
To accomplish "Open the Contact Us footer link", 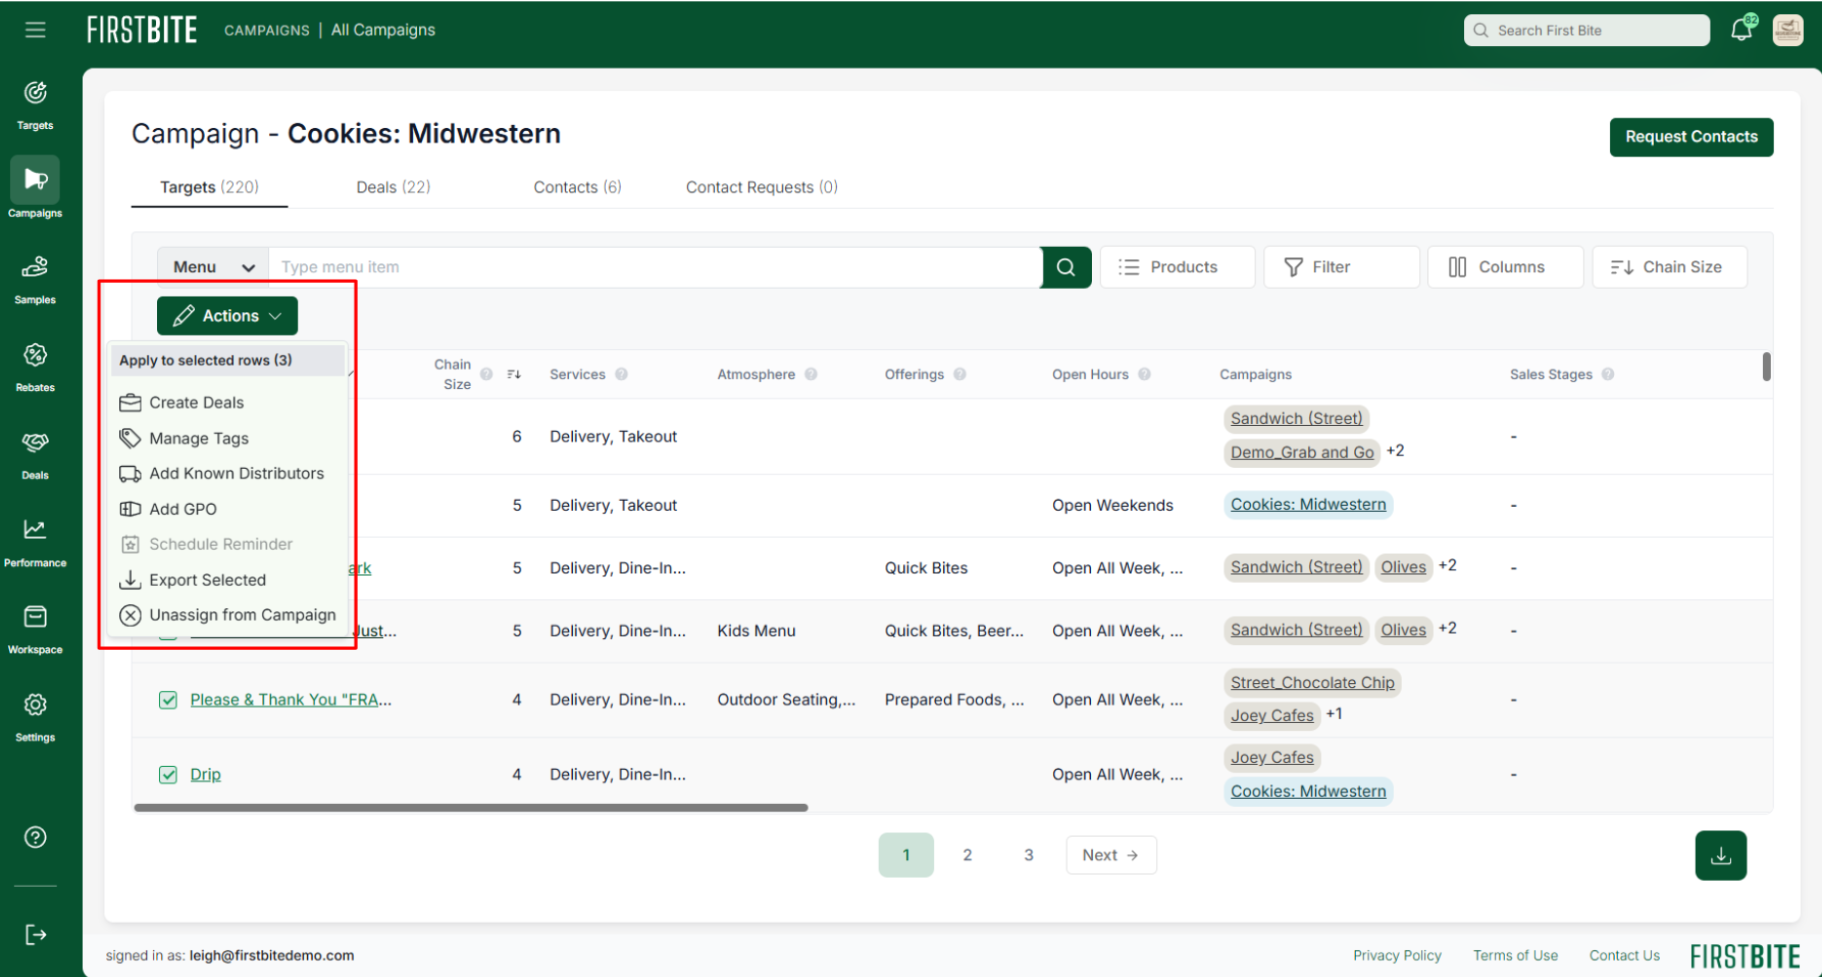I will click(x=1624, y=956).
